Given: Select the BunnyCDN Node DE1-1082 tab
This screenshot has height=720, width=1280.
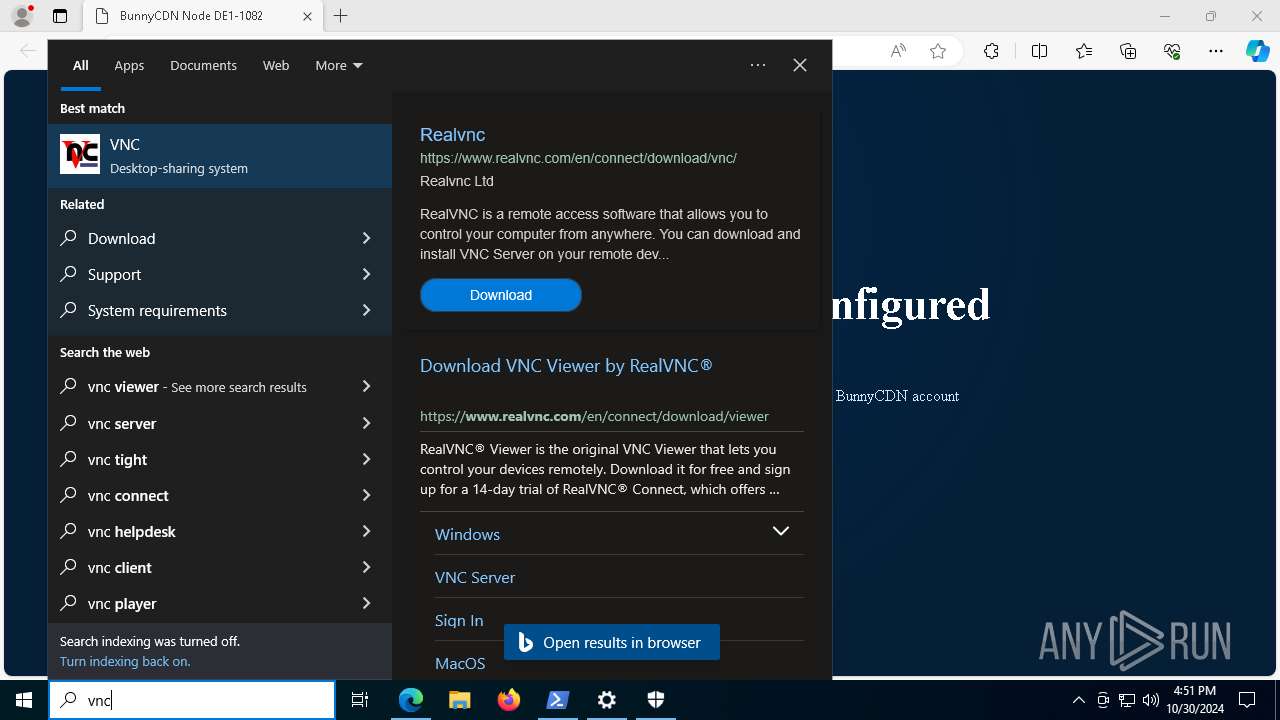Looking at the screenshot, I should point(203,16).
